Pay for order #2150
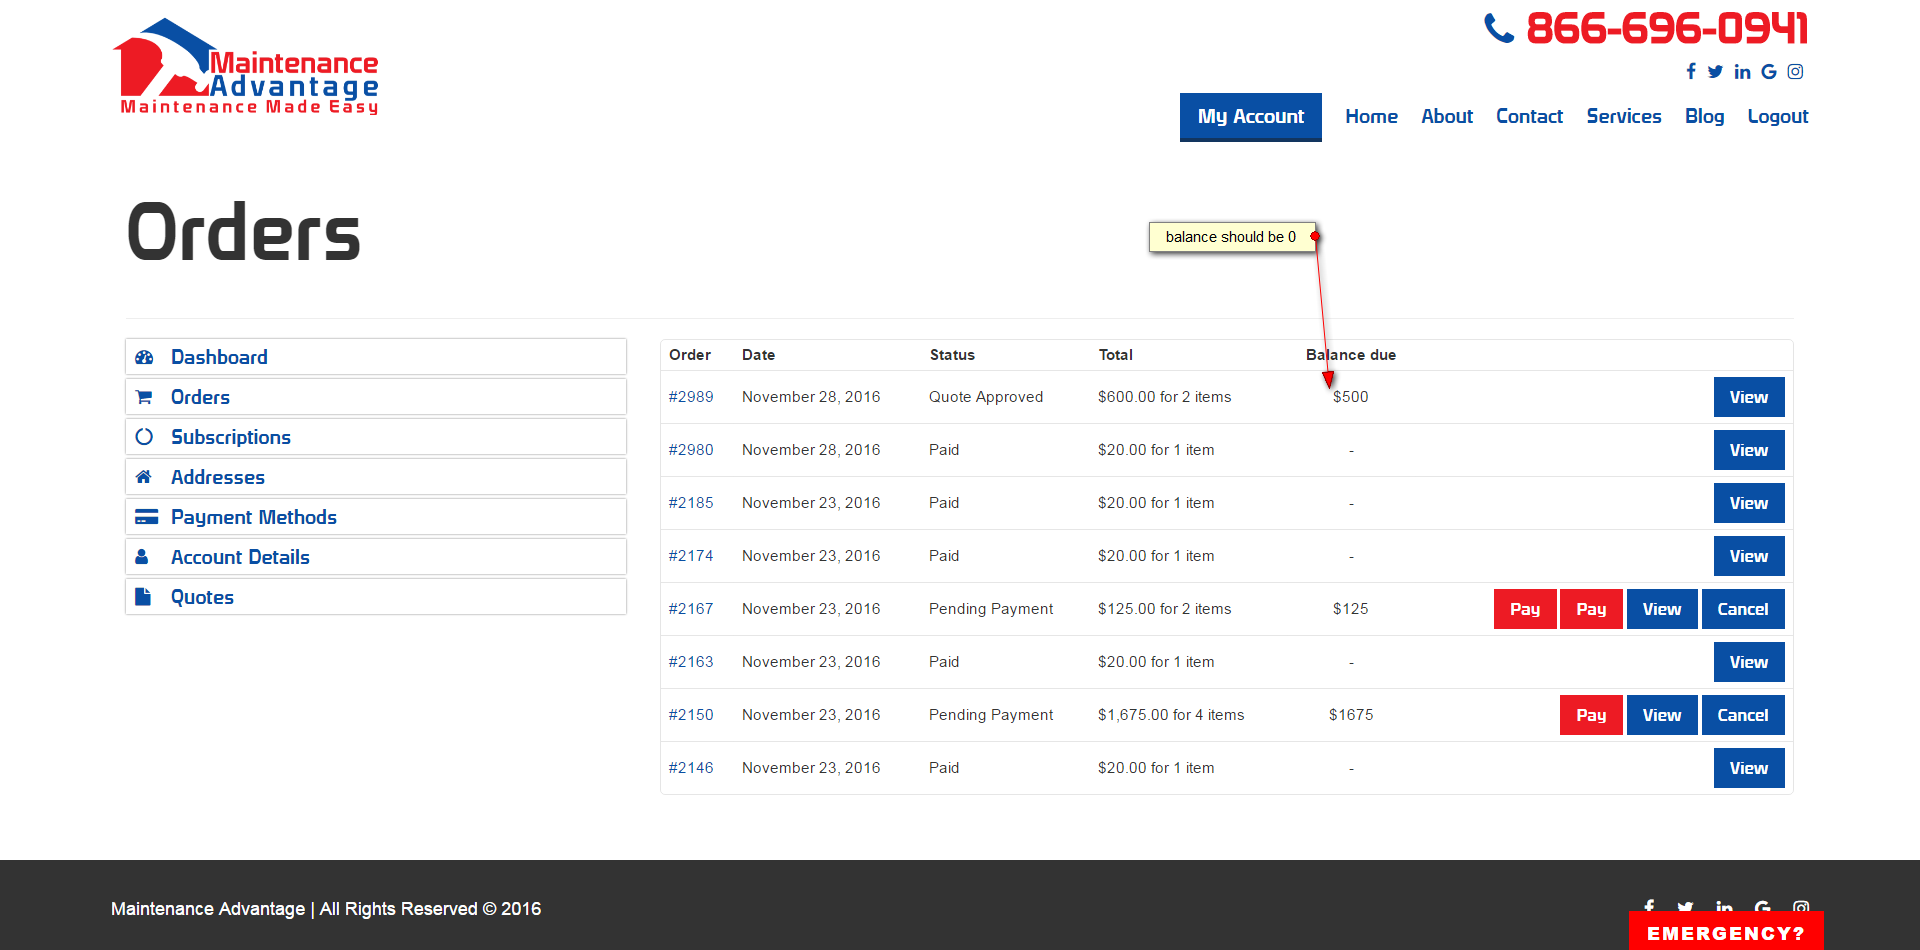The image size is (1920, 950). 1590,715
